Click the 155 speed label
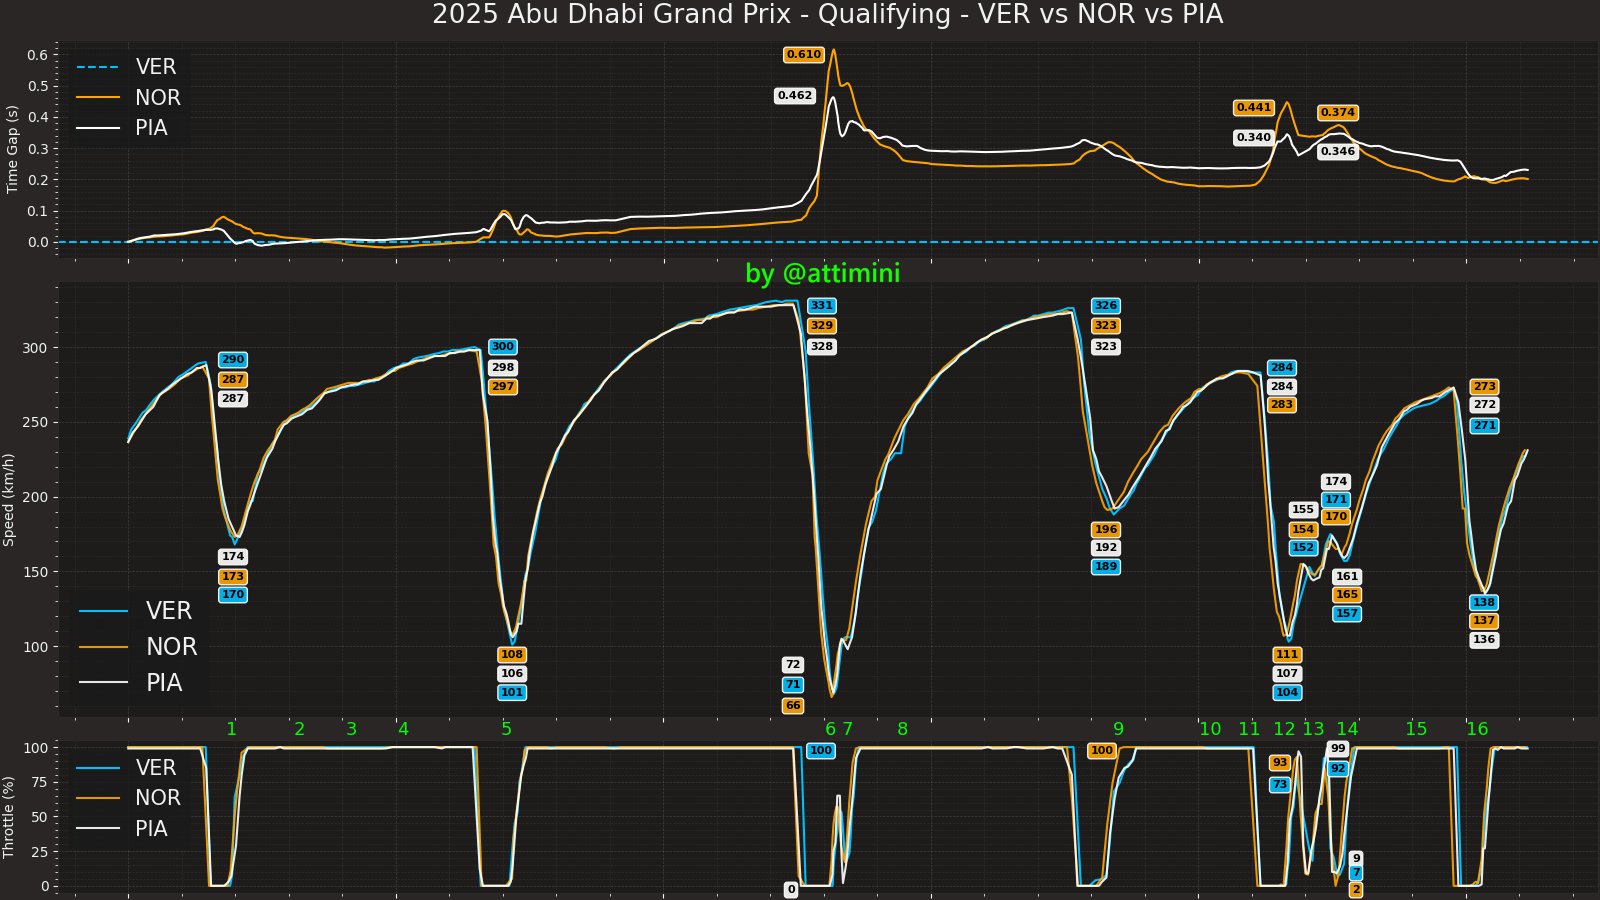Viewport: 1600px width, 900px height. tap(1303, 510)
